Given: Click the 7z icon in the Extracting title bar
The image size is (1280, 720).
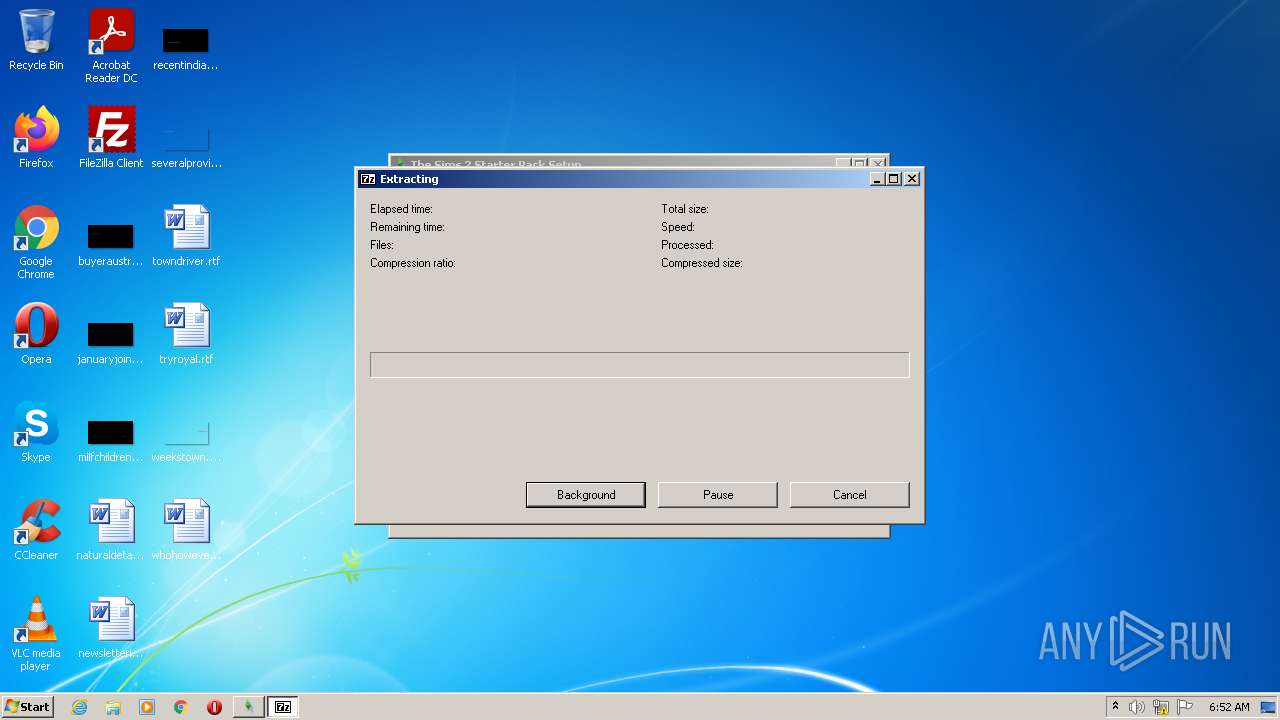Looking at the screenshot, I should tap(368, 179).
